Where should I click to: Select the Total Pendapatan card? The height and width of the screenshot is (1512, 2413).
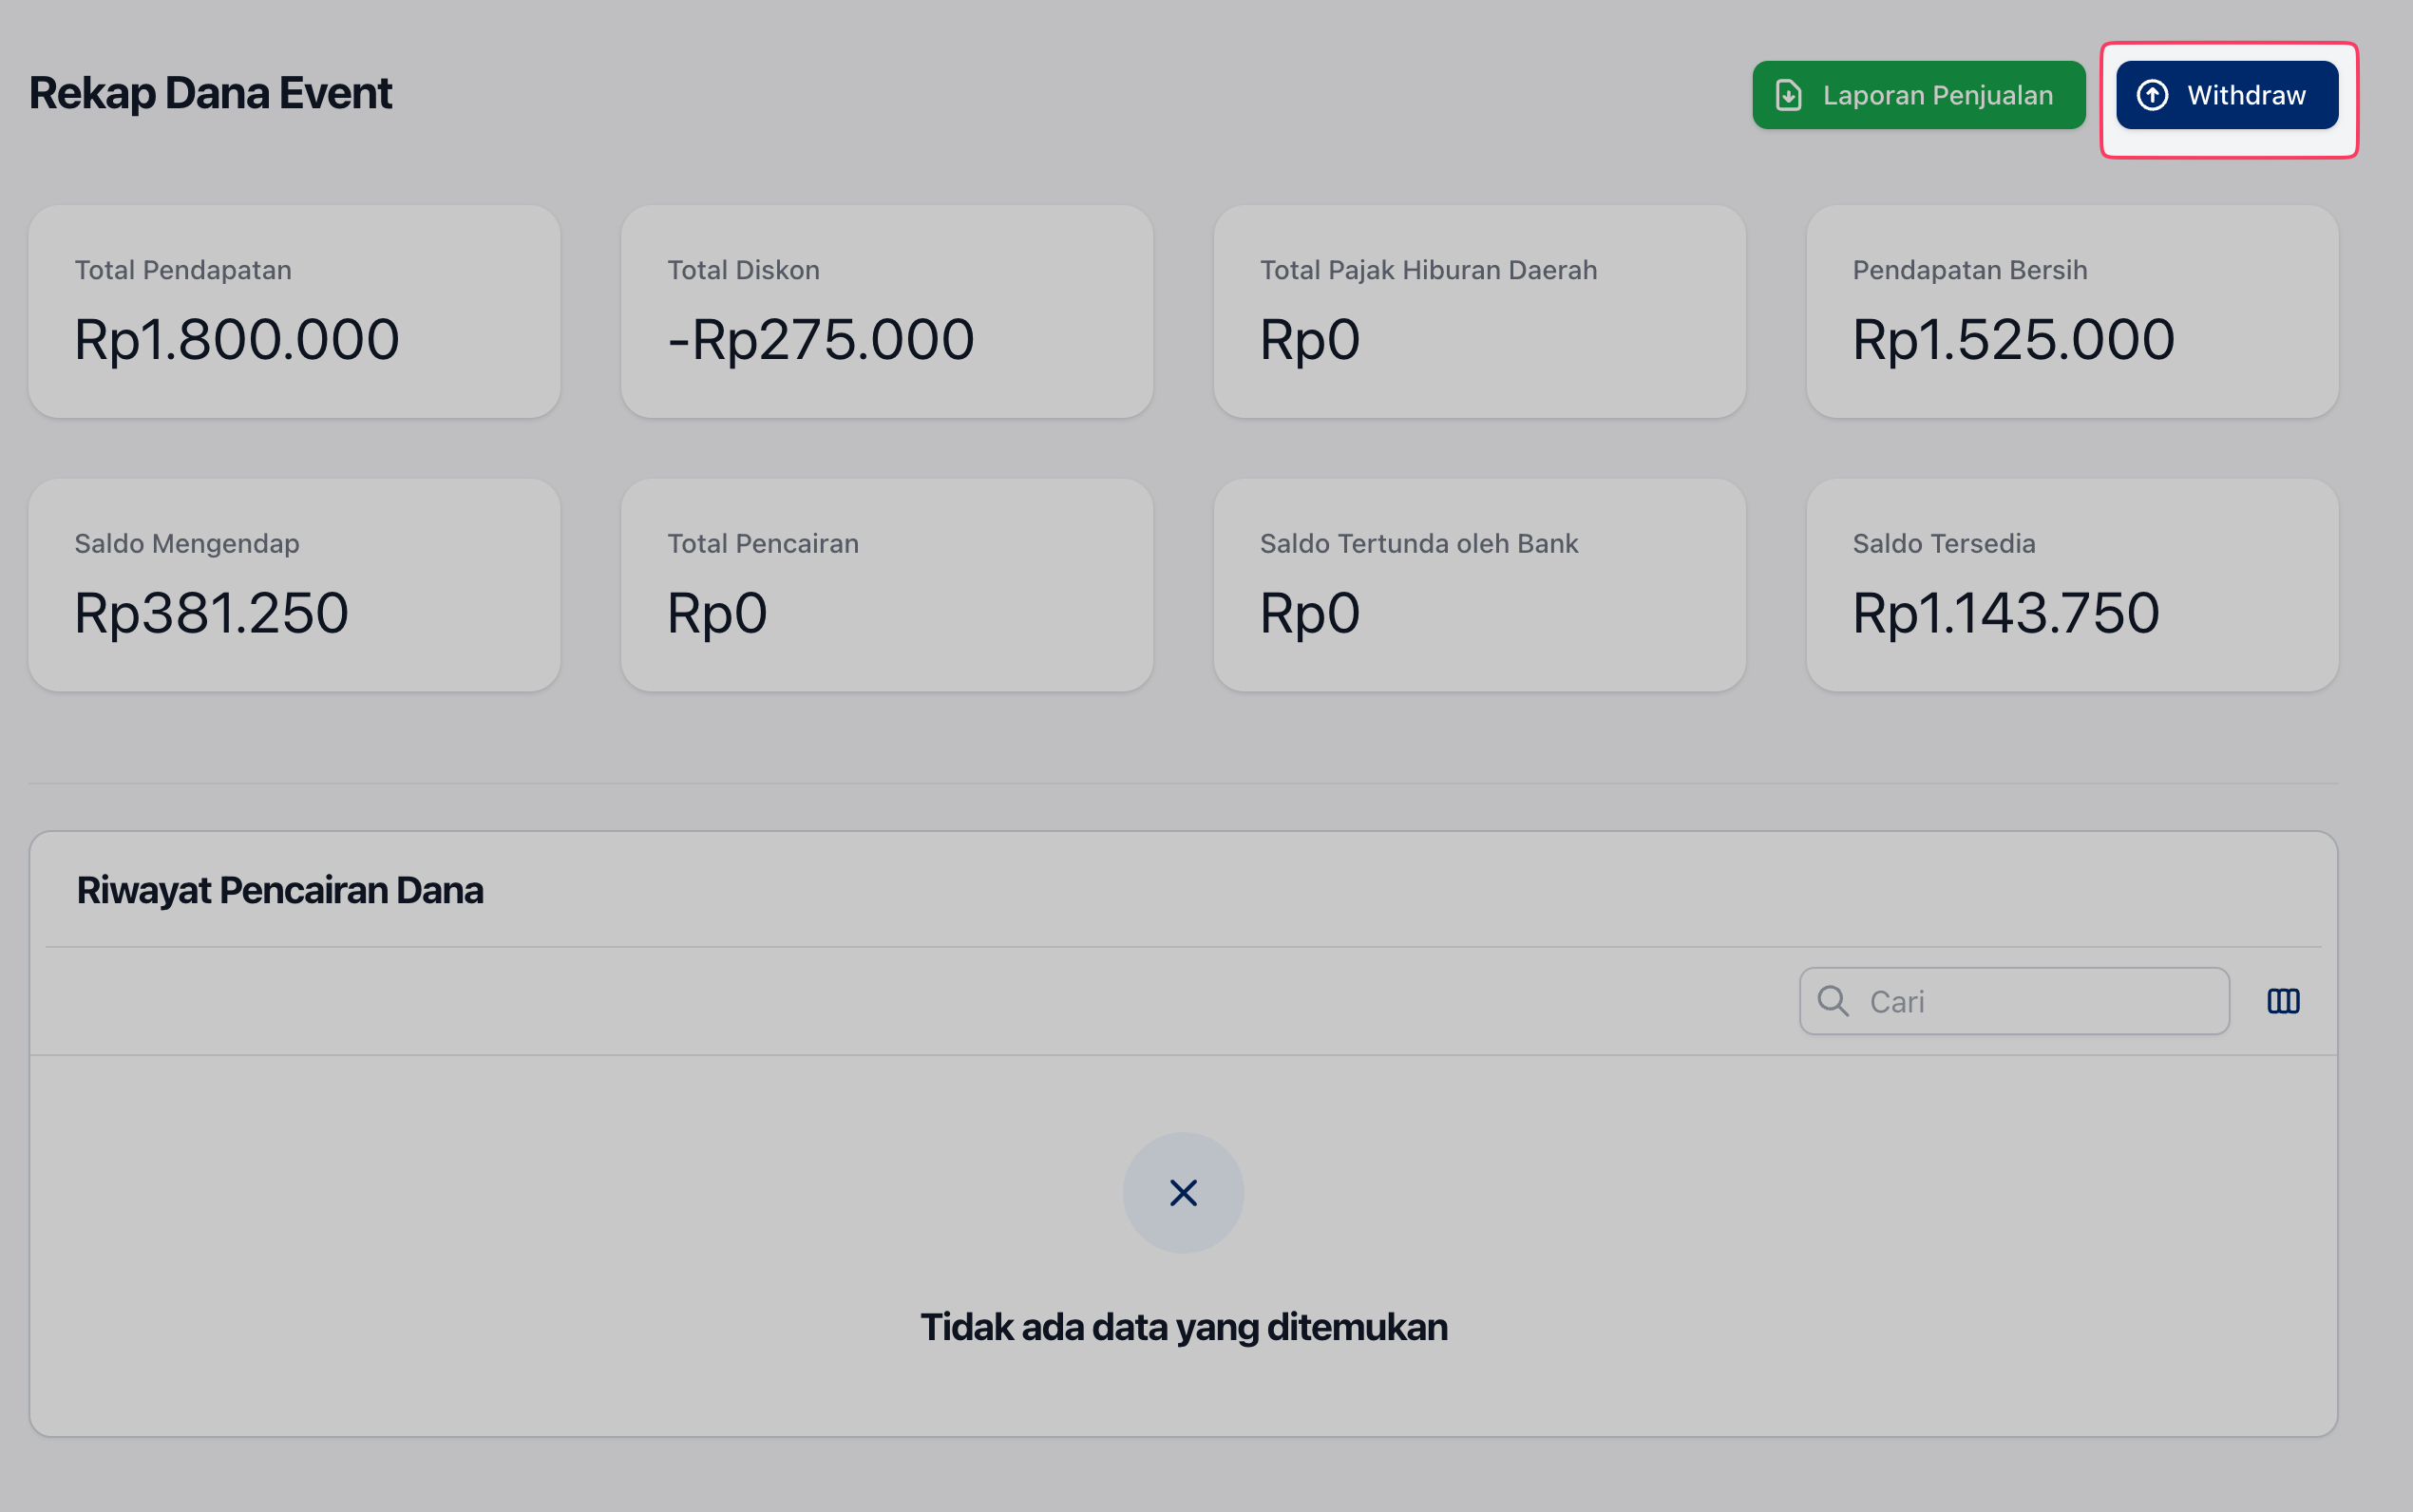[x=294, y=312]
